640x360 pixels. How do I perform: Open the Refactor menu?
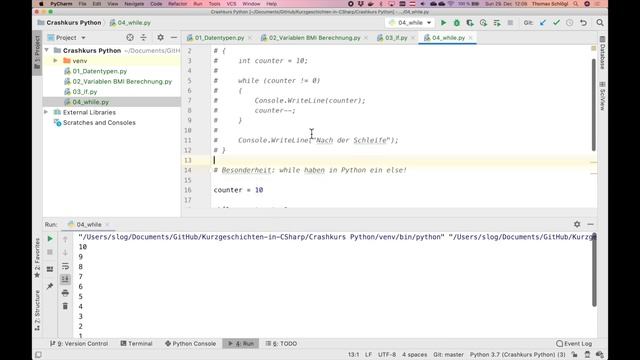coord(178,4)
